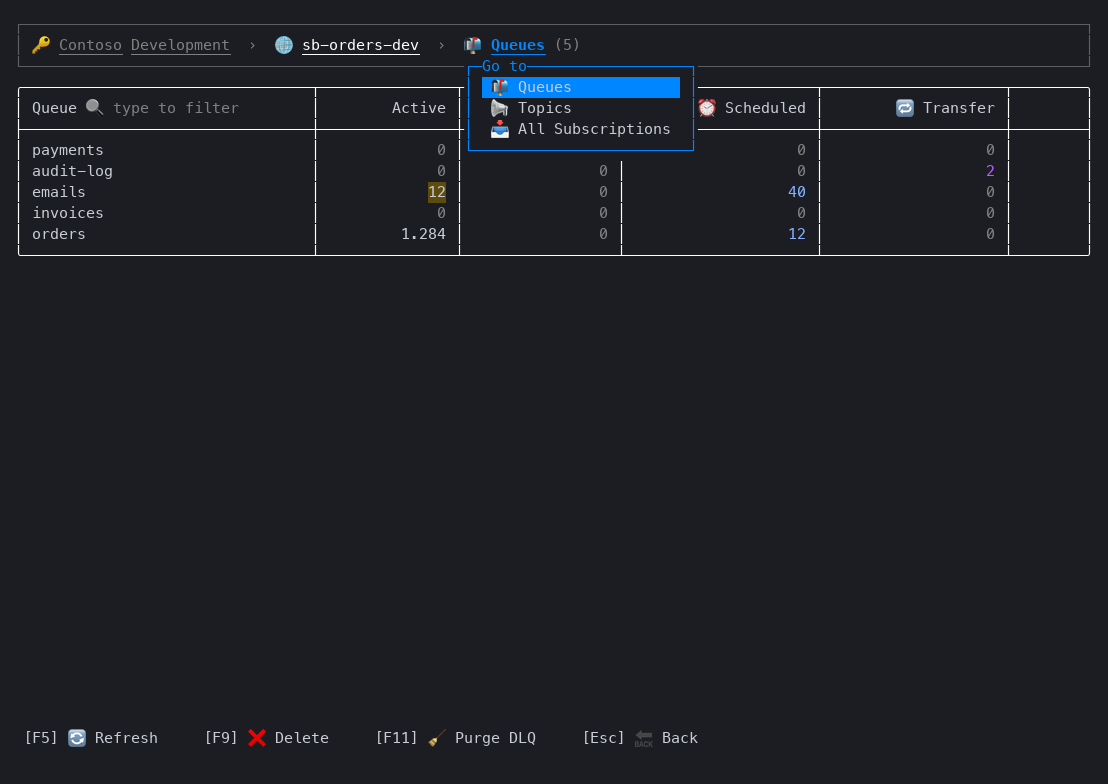Click audit-log transfer count 2

pos(990,171)
